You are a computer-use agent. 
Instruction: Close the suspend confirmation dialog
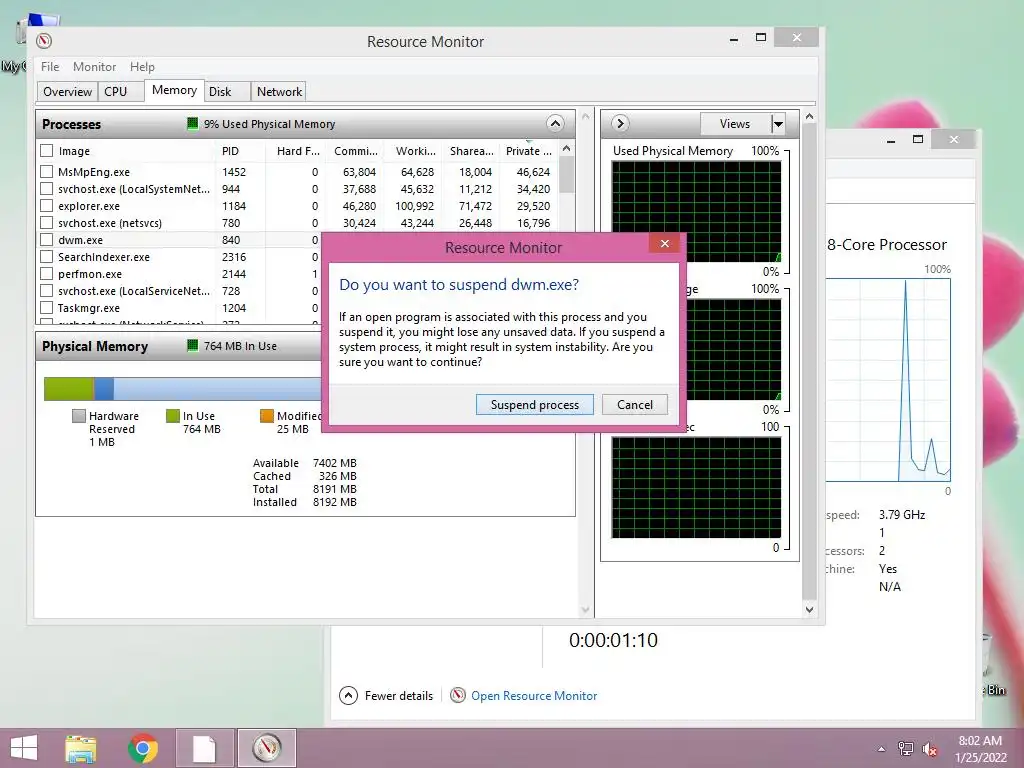coord(664,244)
